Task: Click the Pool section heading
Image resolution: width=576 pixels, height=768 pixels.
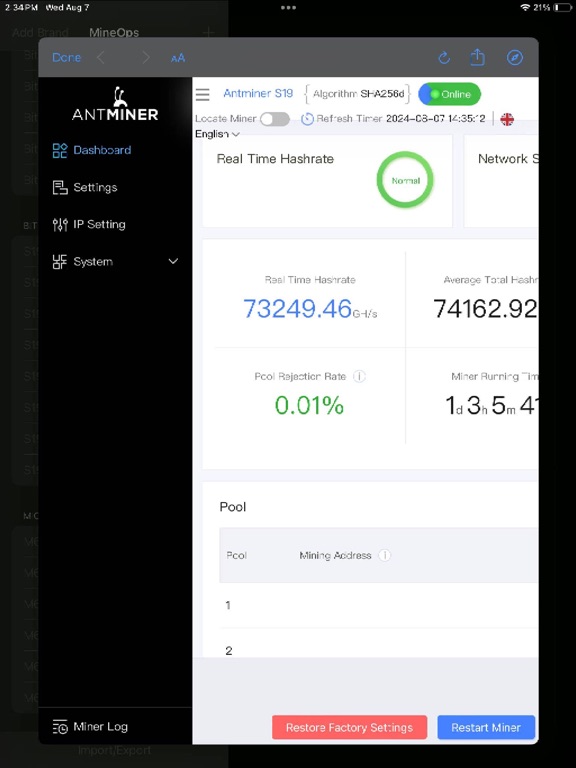Action: click(233, 507)
